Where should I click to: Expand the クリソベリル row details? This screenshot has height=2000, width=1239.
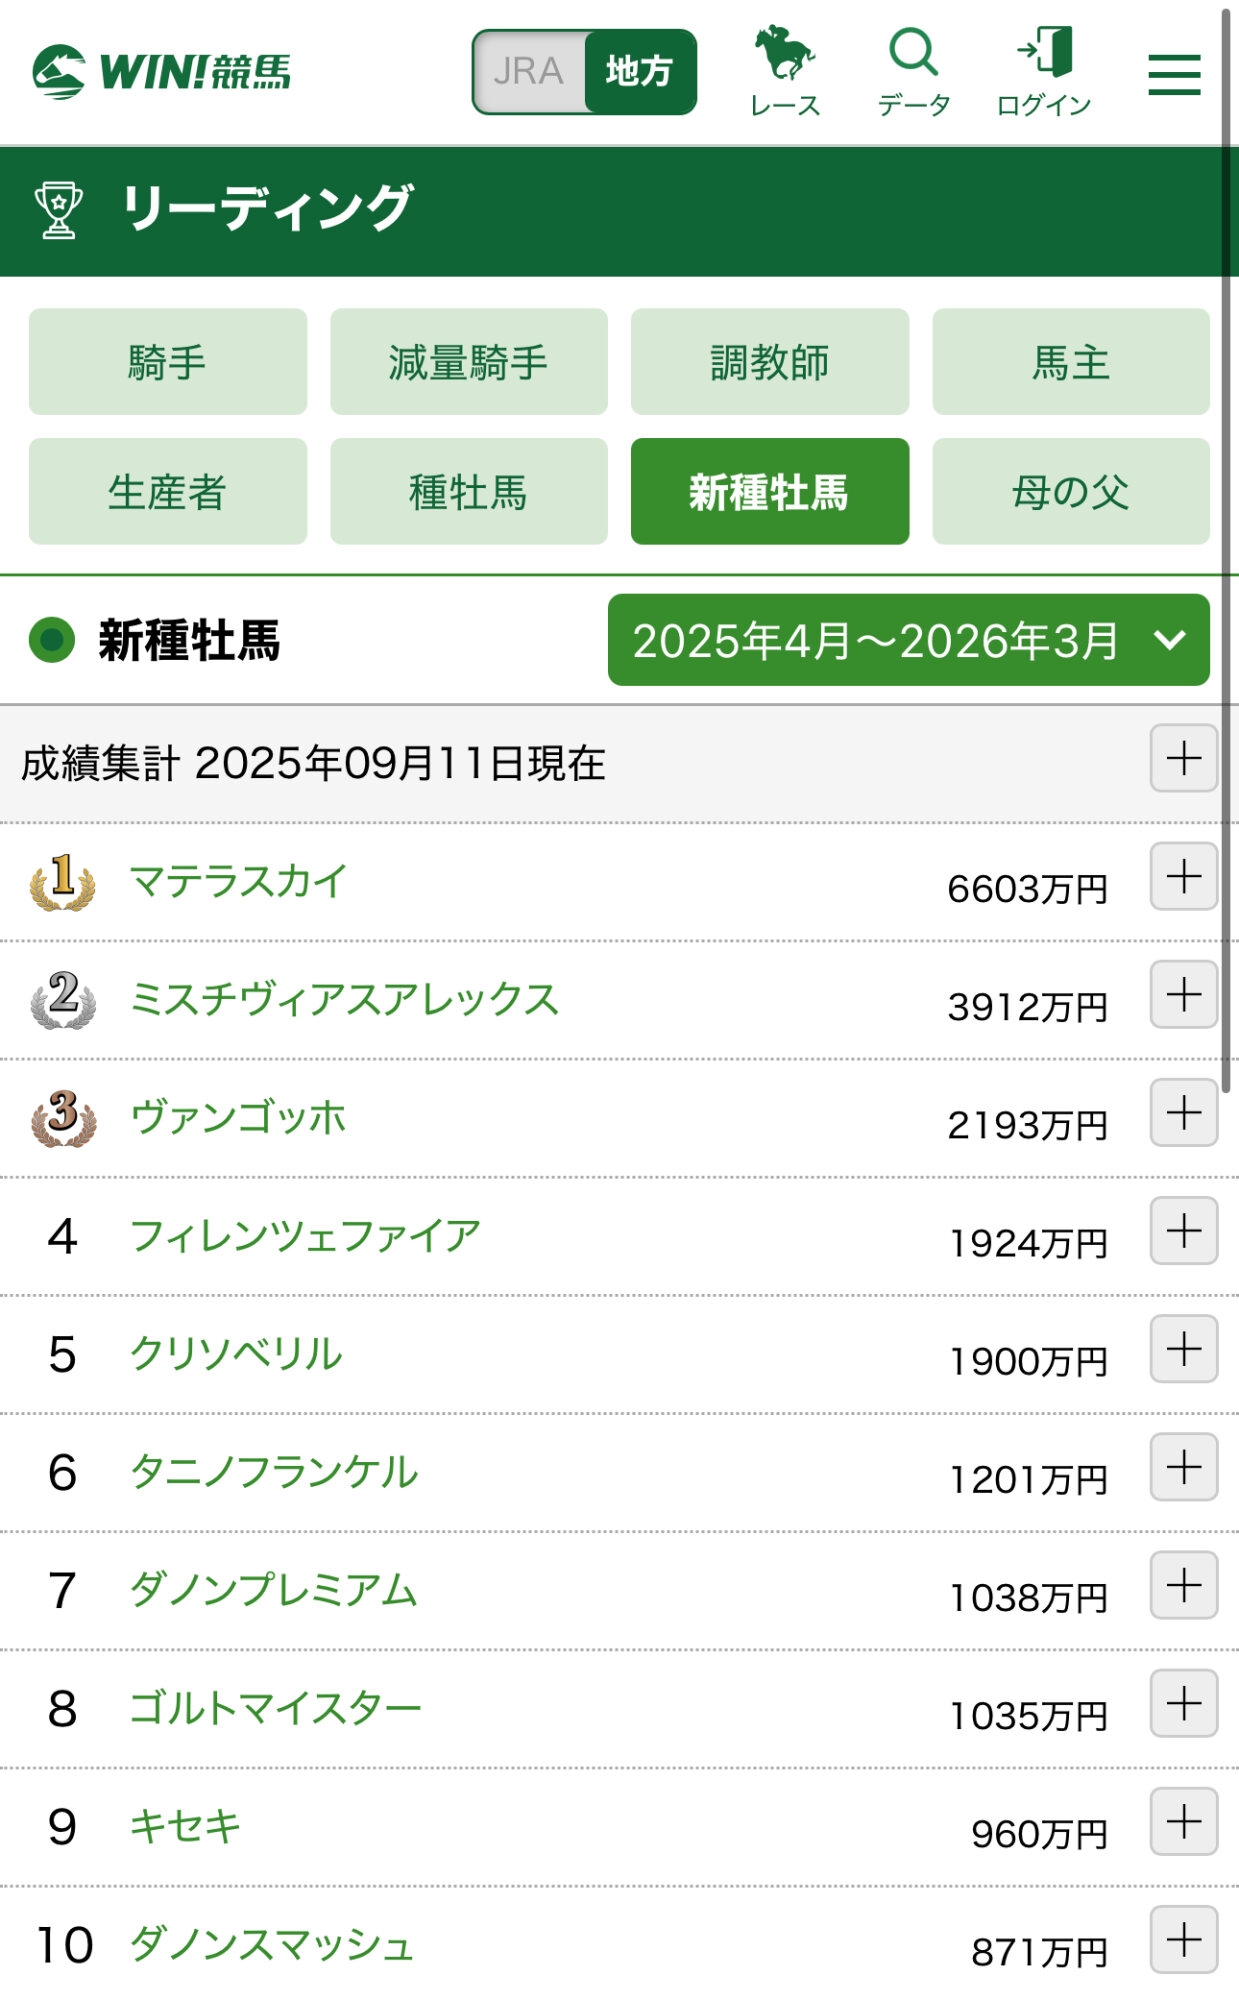pyautogui.click(x=1183, y=1349)
